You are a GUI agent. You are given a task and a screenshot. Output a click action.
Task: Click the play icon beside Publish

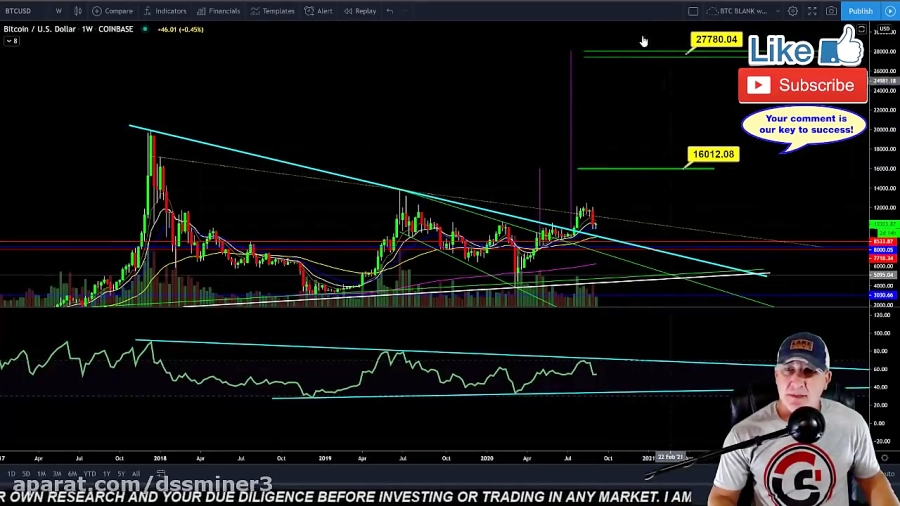point(890,11)
